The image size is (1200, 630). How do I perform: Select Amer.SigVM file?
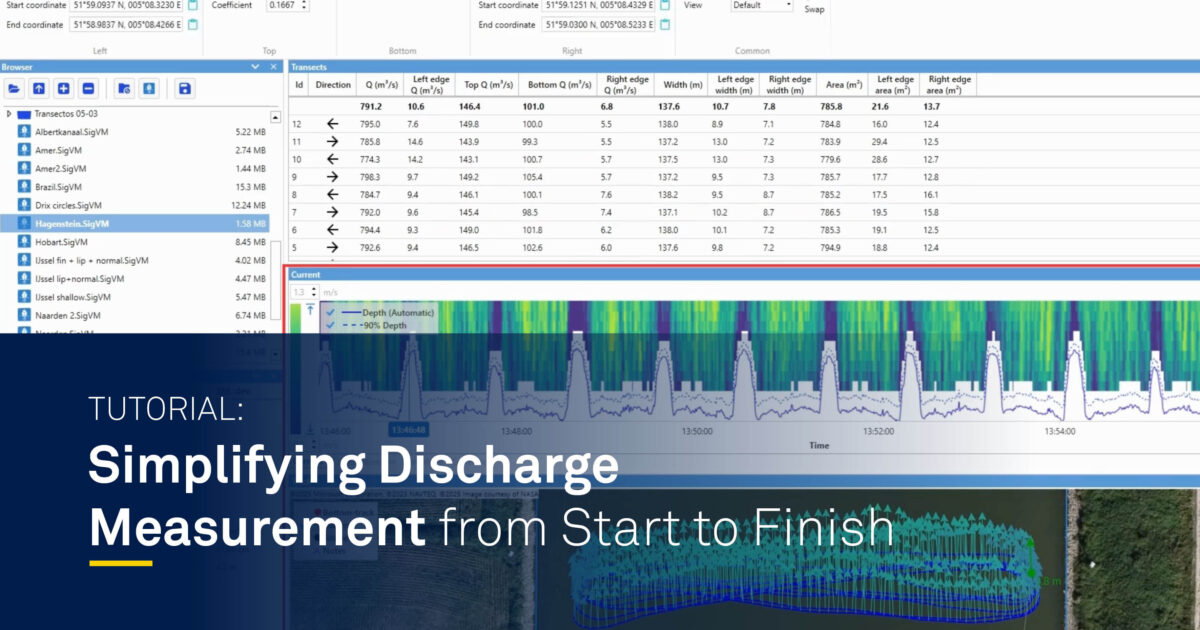(135, 150)
